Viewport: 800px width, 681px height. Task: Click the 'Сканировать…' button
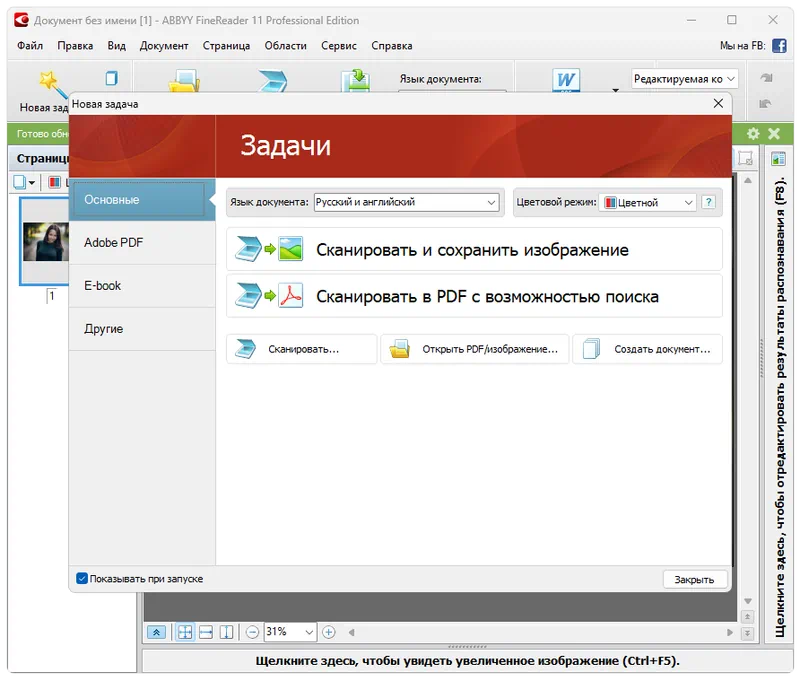(302, 349)
